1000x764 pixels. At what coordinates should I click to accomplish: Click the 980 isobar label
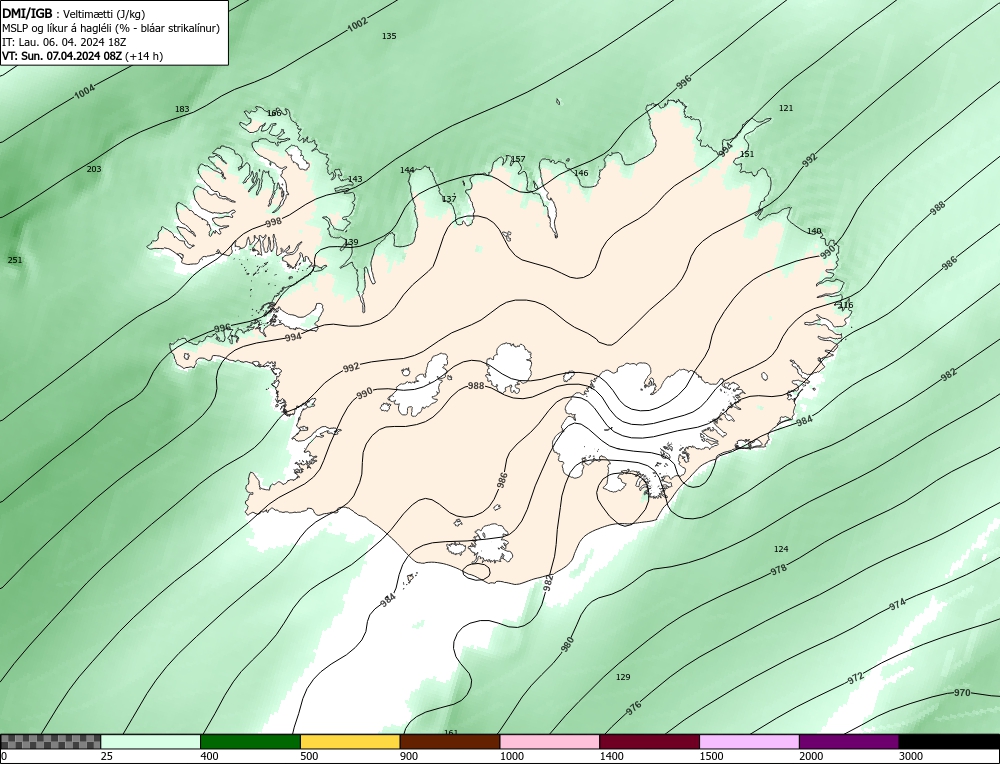point(567,644)
